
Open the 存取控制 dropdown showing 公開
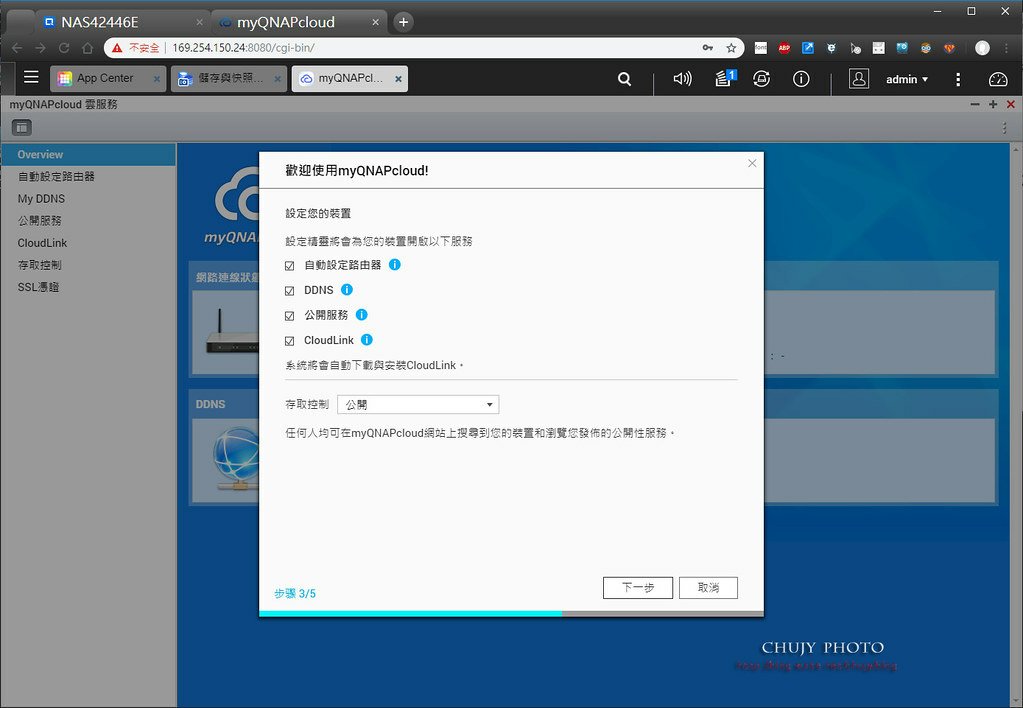tap(418, 405)
